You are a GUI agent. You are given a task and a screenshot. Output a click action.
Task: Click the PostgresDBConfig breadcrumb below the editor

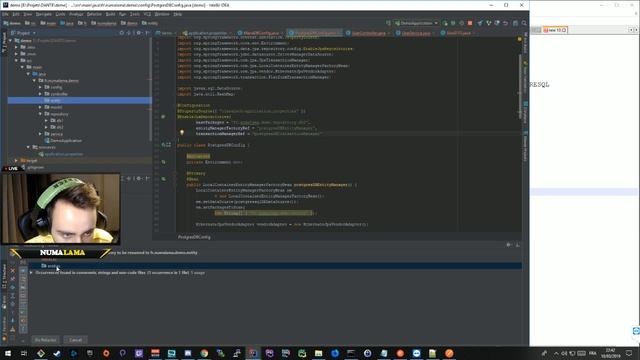pyautogui.click(x=194, y=237)
